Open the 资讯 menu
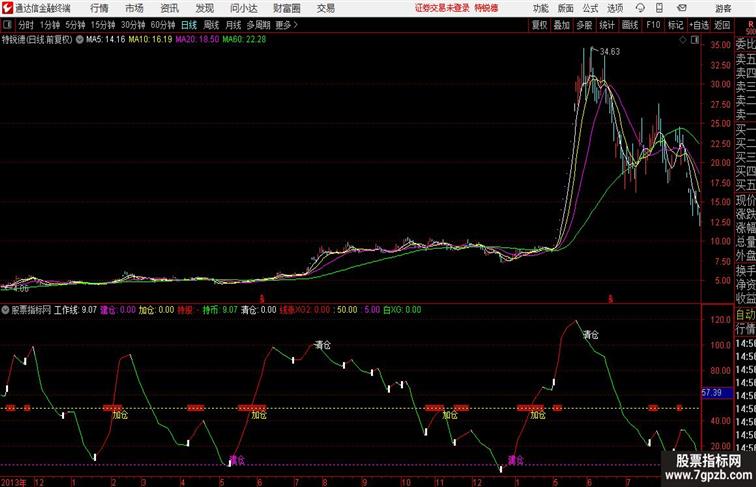This screenshot has width=756, height=487. [169, 8]
